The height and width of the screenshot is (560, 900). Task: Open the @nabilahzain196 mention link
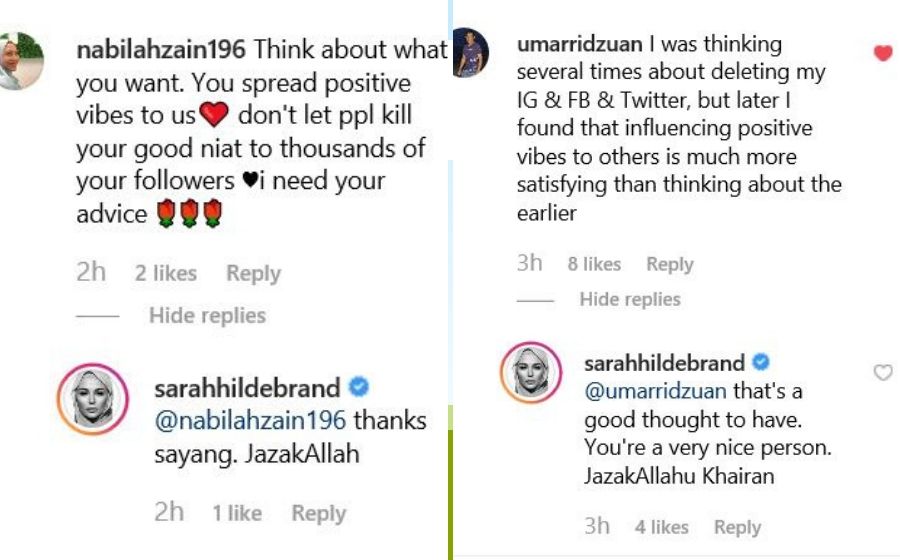point(250,421)
